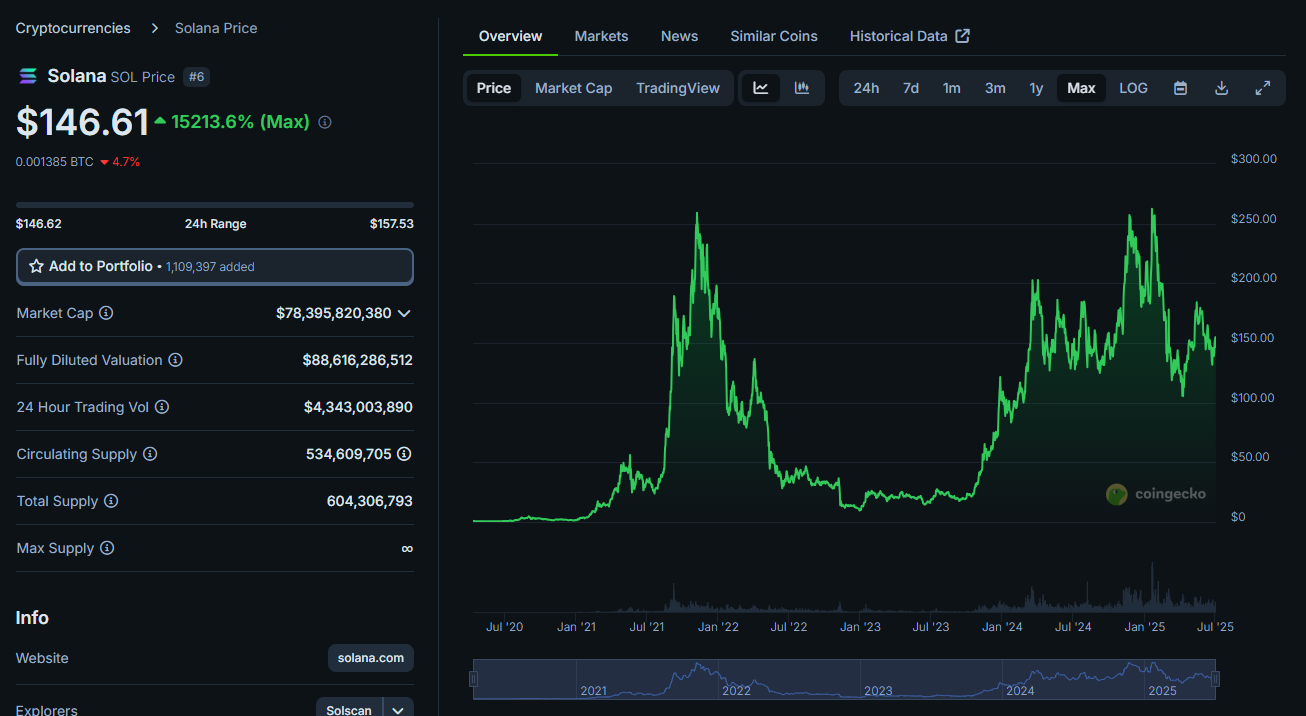Expand chart to fullscreen
1306x716 pixels.
[1263, 88]
